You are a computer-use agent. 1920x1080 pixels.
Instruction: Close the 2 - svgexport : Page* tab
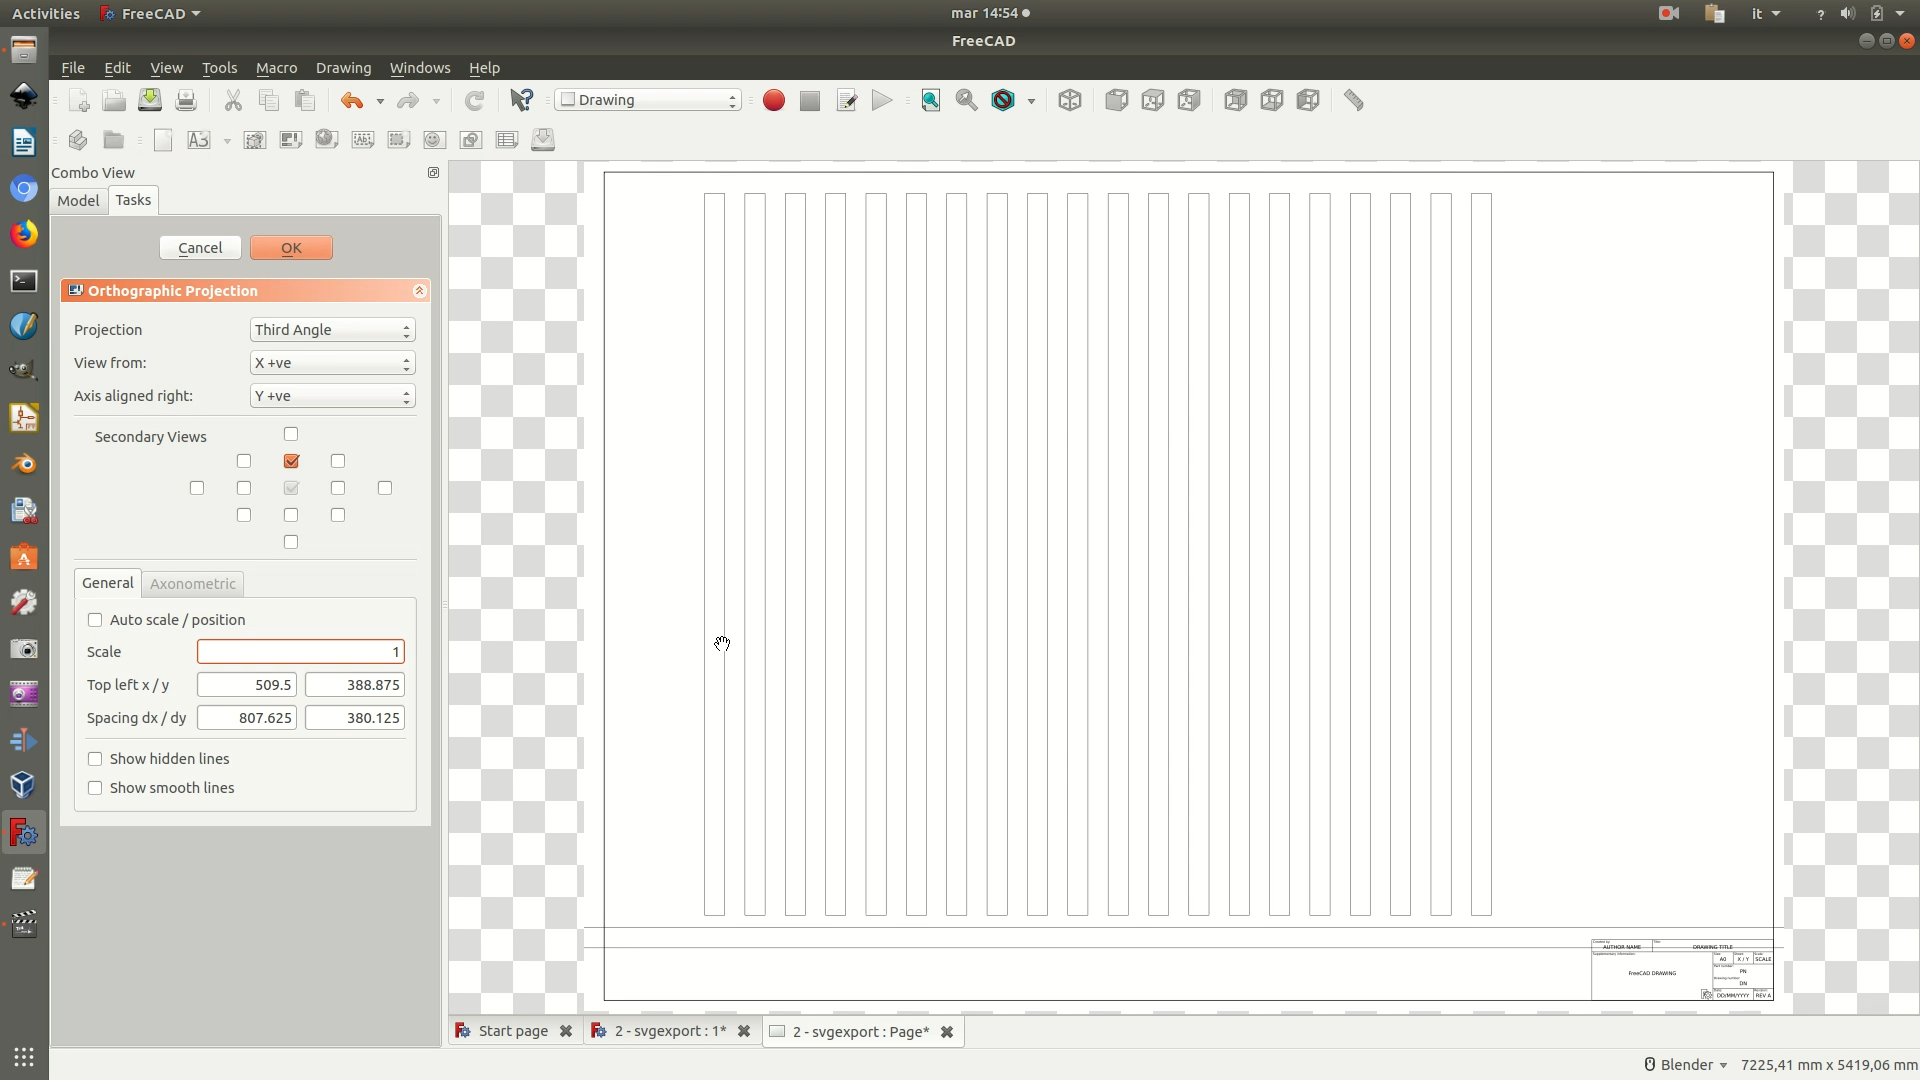pyautogui.click(x=947, y=1032)
